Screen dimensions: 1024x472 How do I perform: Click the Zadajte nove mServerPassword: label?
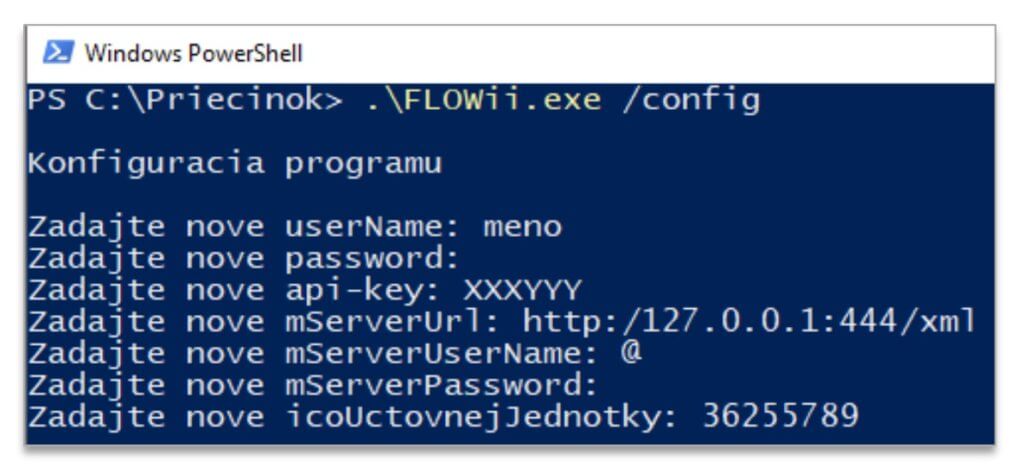tap(313, 385)
